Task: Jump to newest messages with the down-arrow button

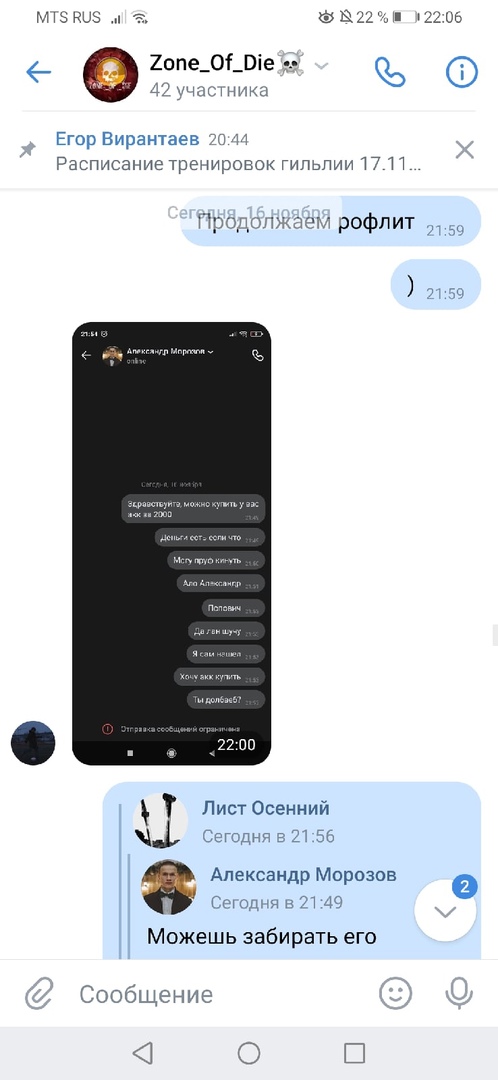Action: (x=445, y=911)
